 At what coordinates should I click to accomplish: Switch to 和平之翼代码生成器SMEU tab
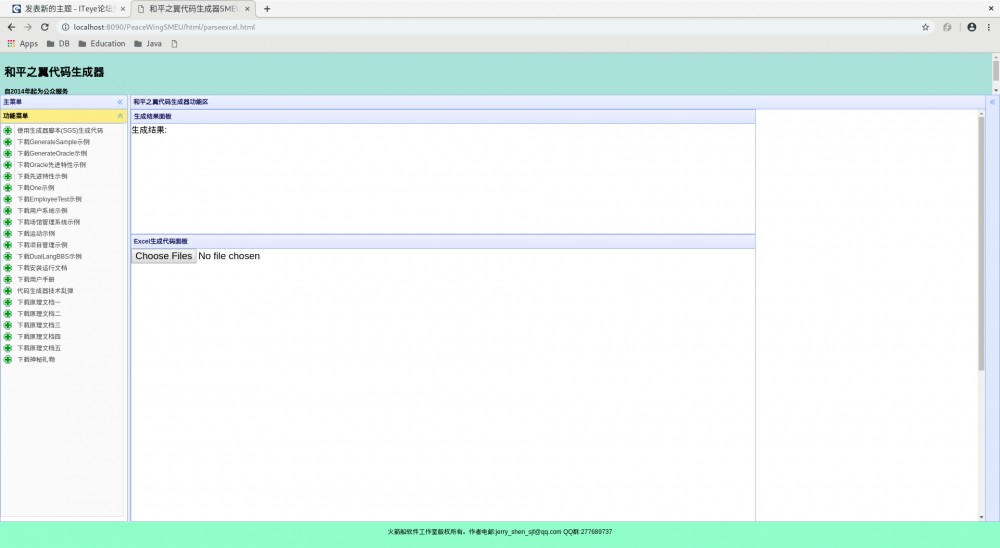(193, 9)
